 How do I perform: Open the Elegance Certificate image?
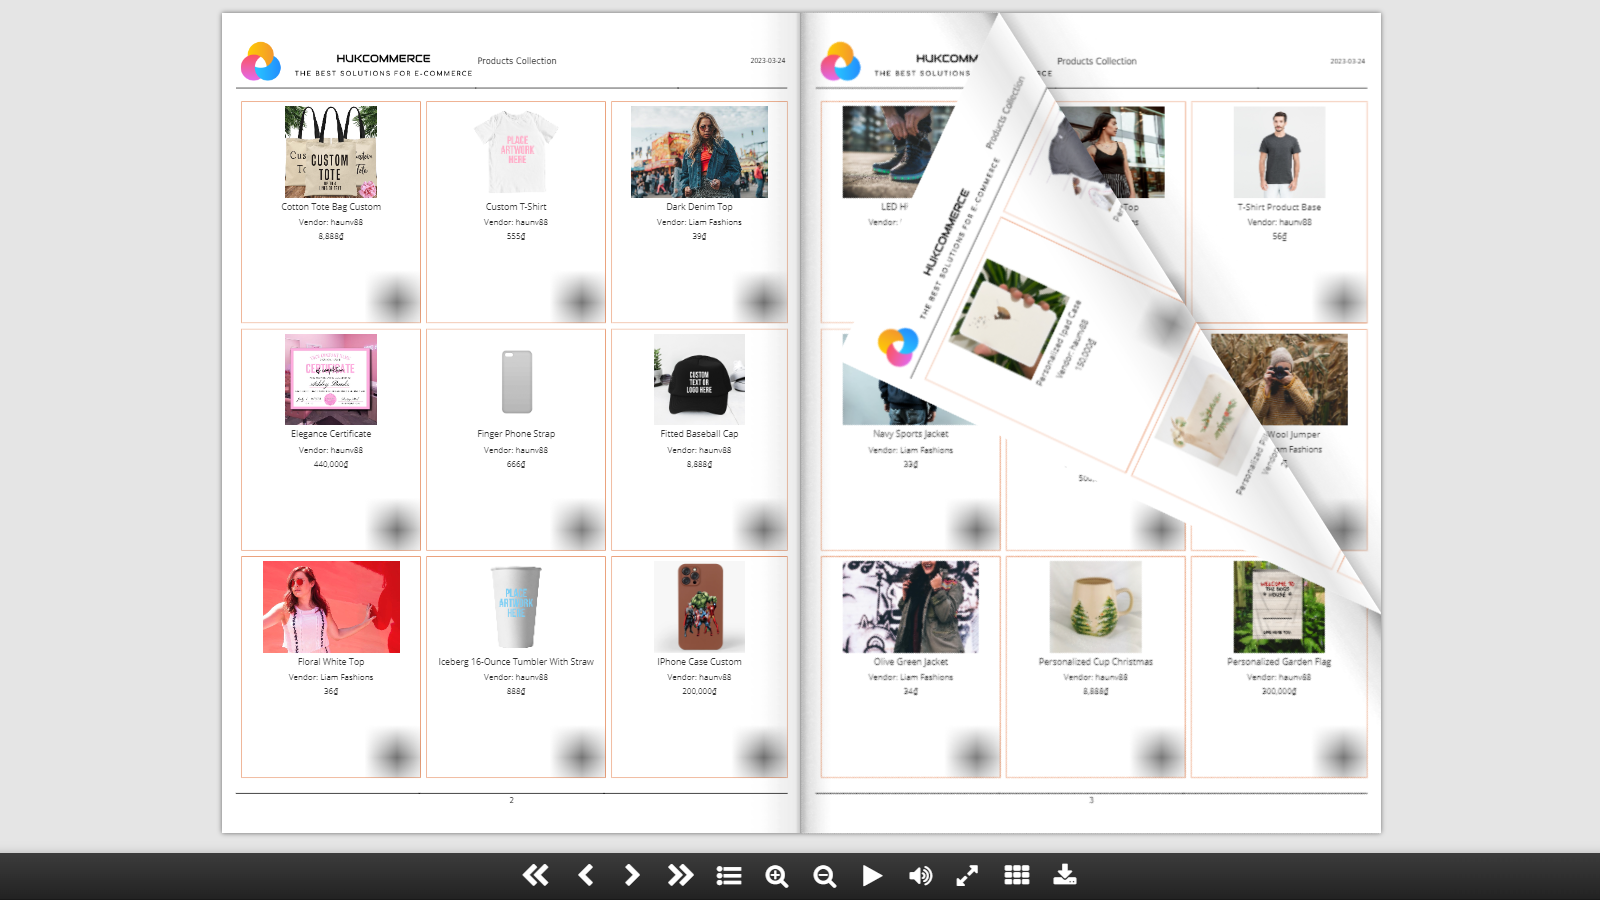click(331, 379)
